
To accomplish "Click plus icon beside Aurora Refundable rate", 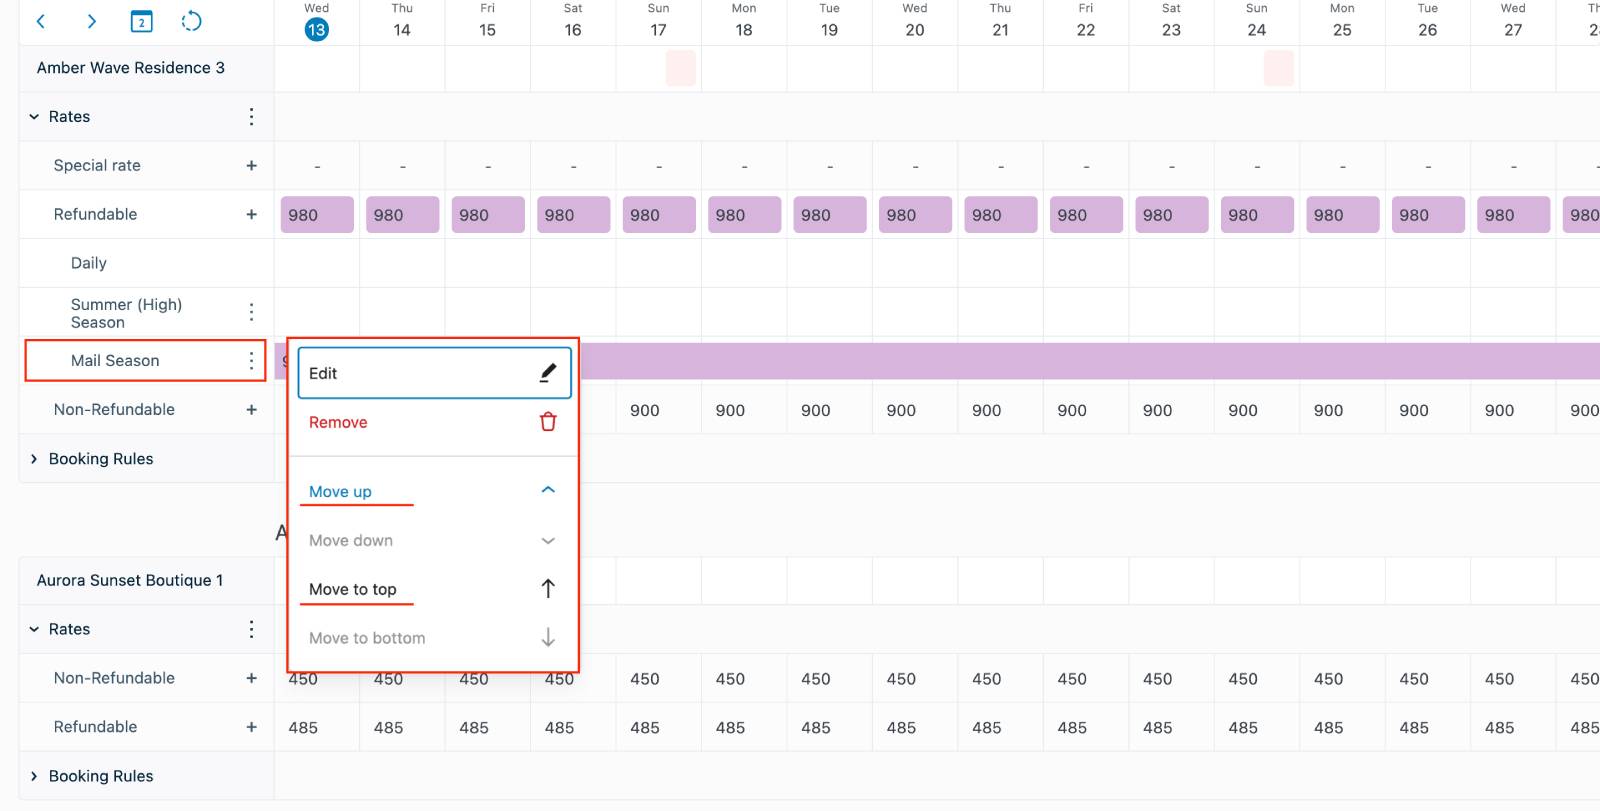I will click(251, 727).
